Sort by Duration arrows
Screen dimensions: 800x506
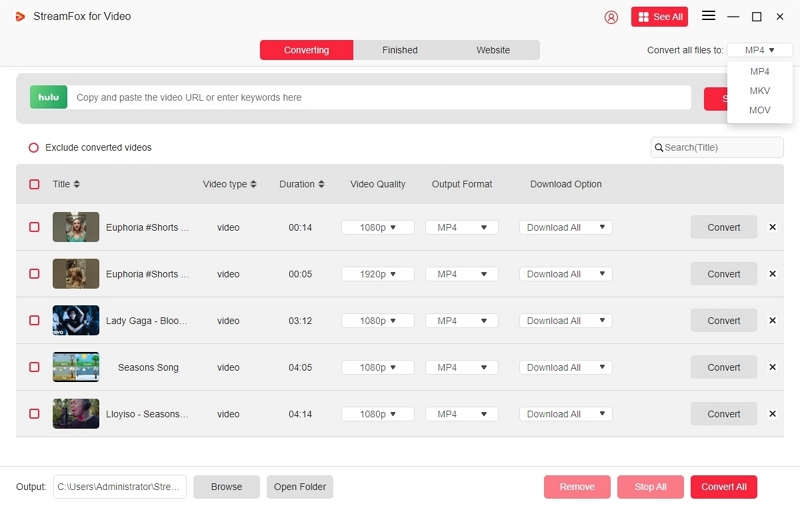(x=321, y=184)
